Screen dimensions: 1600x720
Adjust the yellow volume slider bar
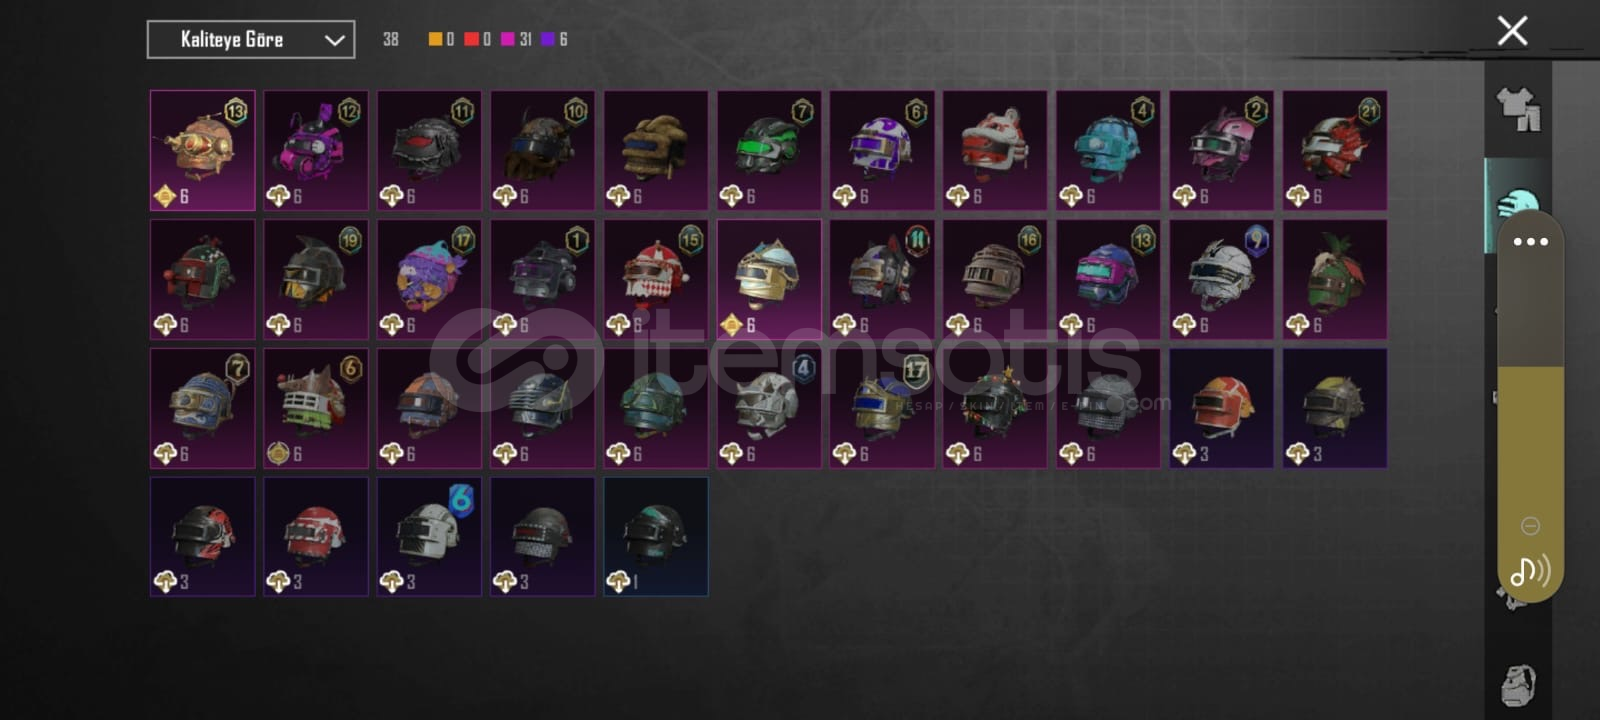click(x=1530, y=440)
